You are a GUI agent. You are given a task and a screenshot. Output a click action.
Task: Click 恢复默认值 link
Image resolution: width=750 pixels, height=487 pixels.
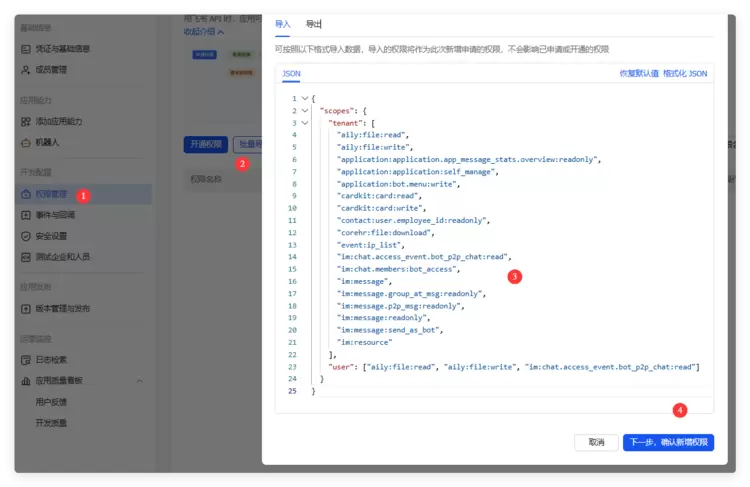[x=639, y=74]
